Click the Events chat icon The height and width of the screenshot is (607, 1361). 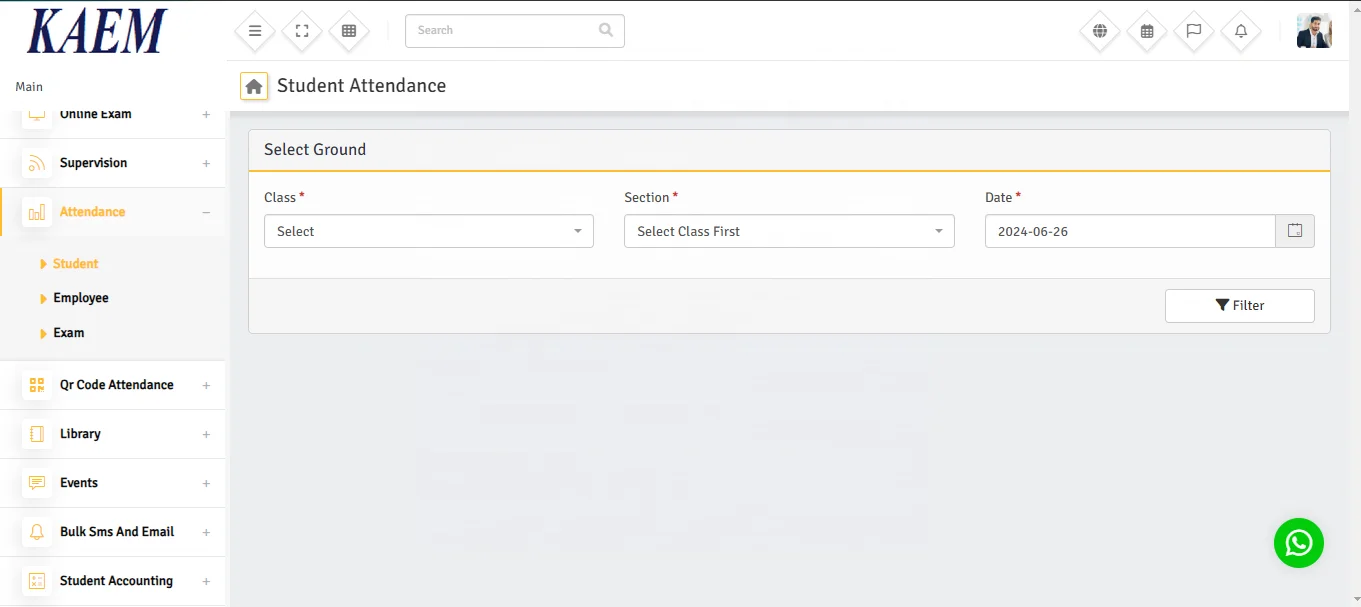(37, 483)
